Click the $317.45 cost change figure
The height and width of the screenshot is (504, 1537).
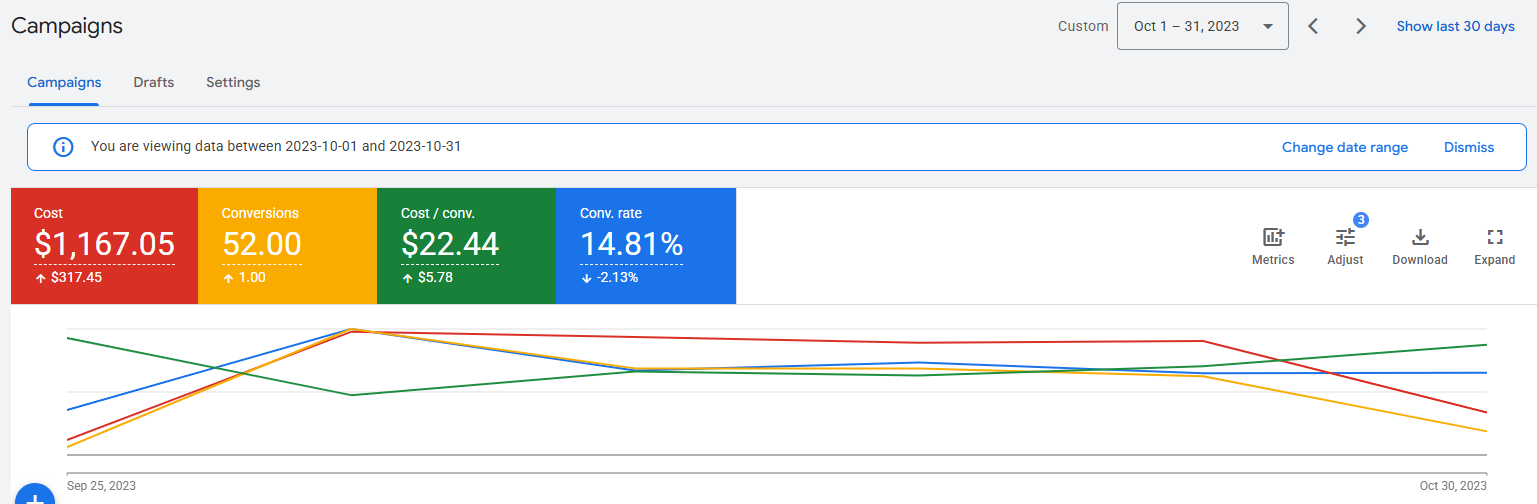click(76, 277)
